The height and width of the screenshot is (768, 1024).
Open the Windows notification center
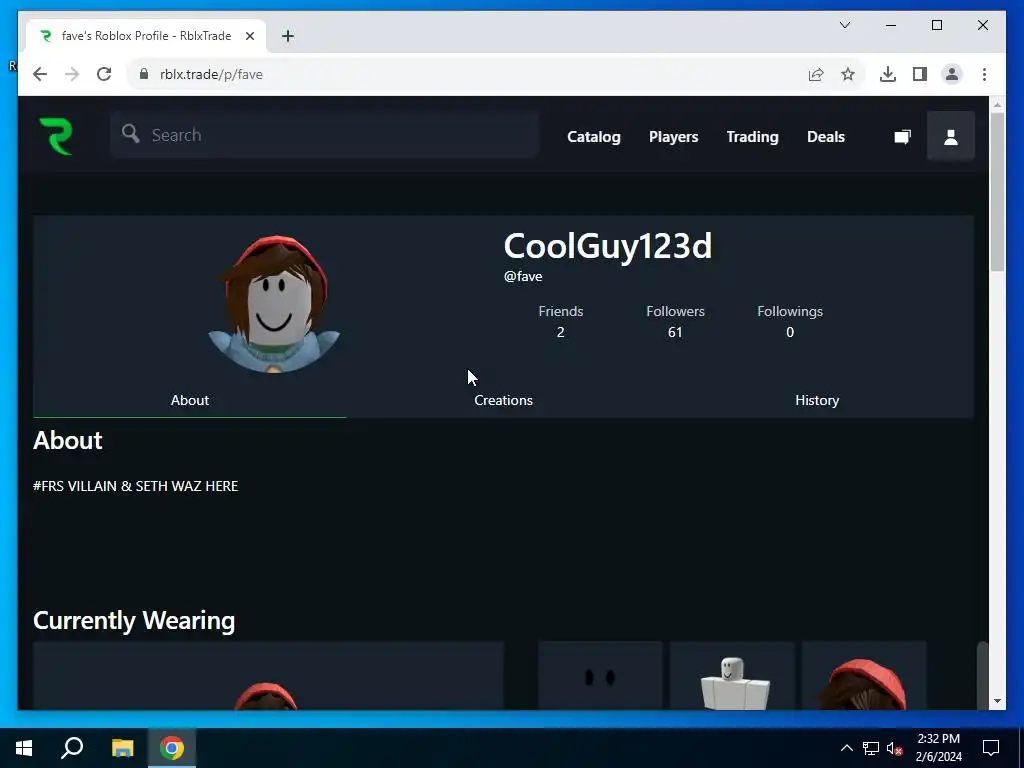click(x=991, y=748)
